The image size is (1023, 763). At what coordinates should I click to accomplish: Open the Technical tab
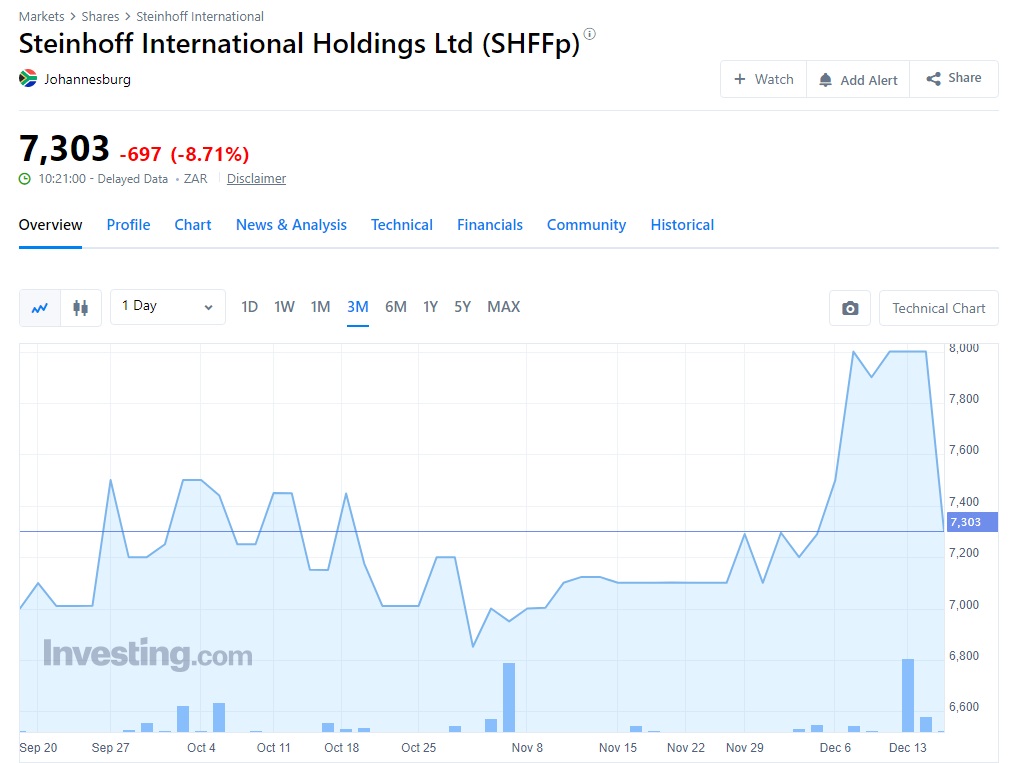(401, 225)
